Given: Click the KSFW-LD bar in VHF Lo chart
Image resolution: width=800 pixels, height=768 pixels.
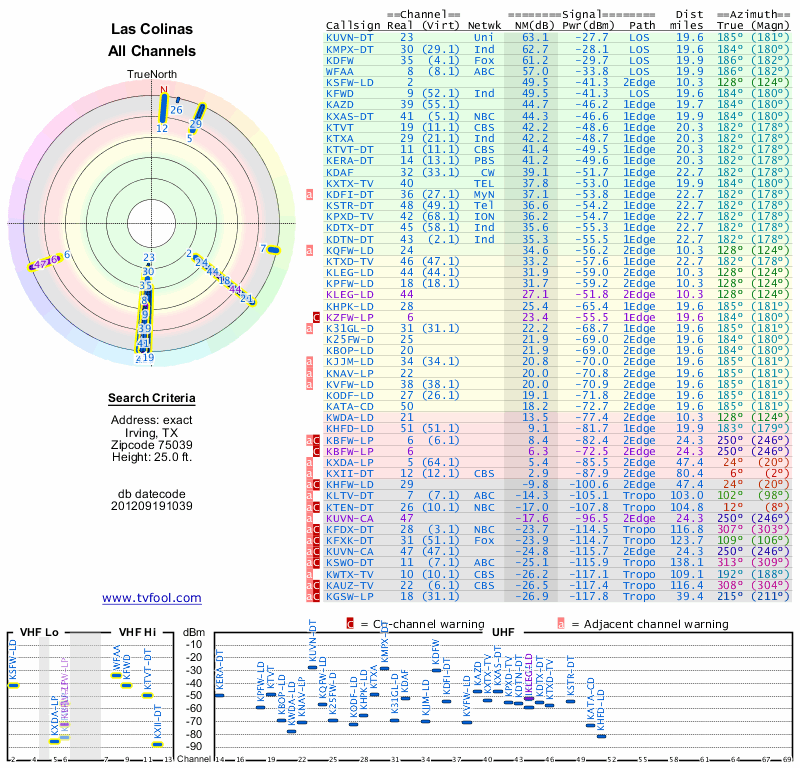Looking at the screenshot, I should 13,685.
